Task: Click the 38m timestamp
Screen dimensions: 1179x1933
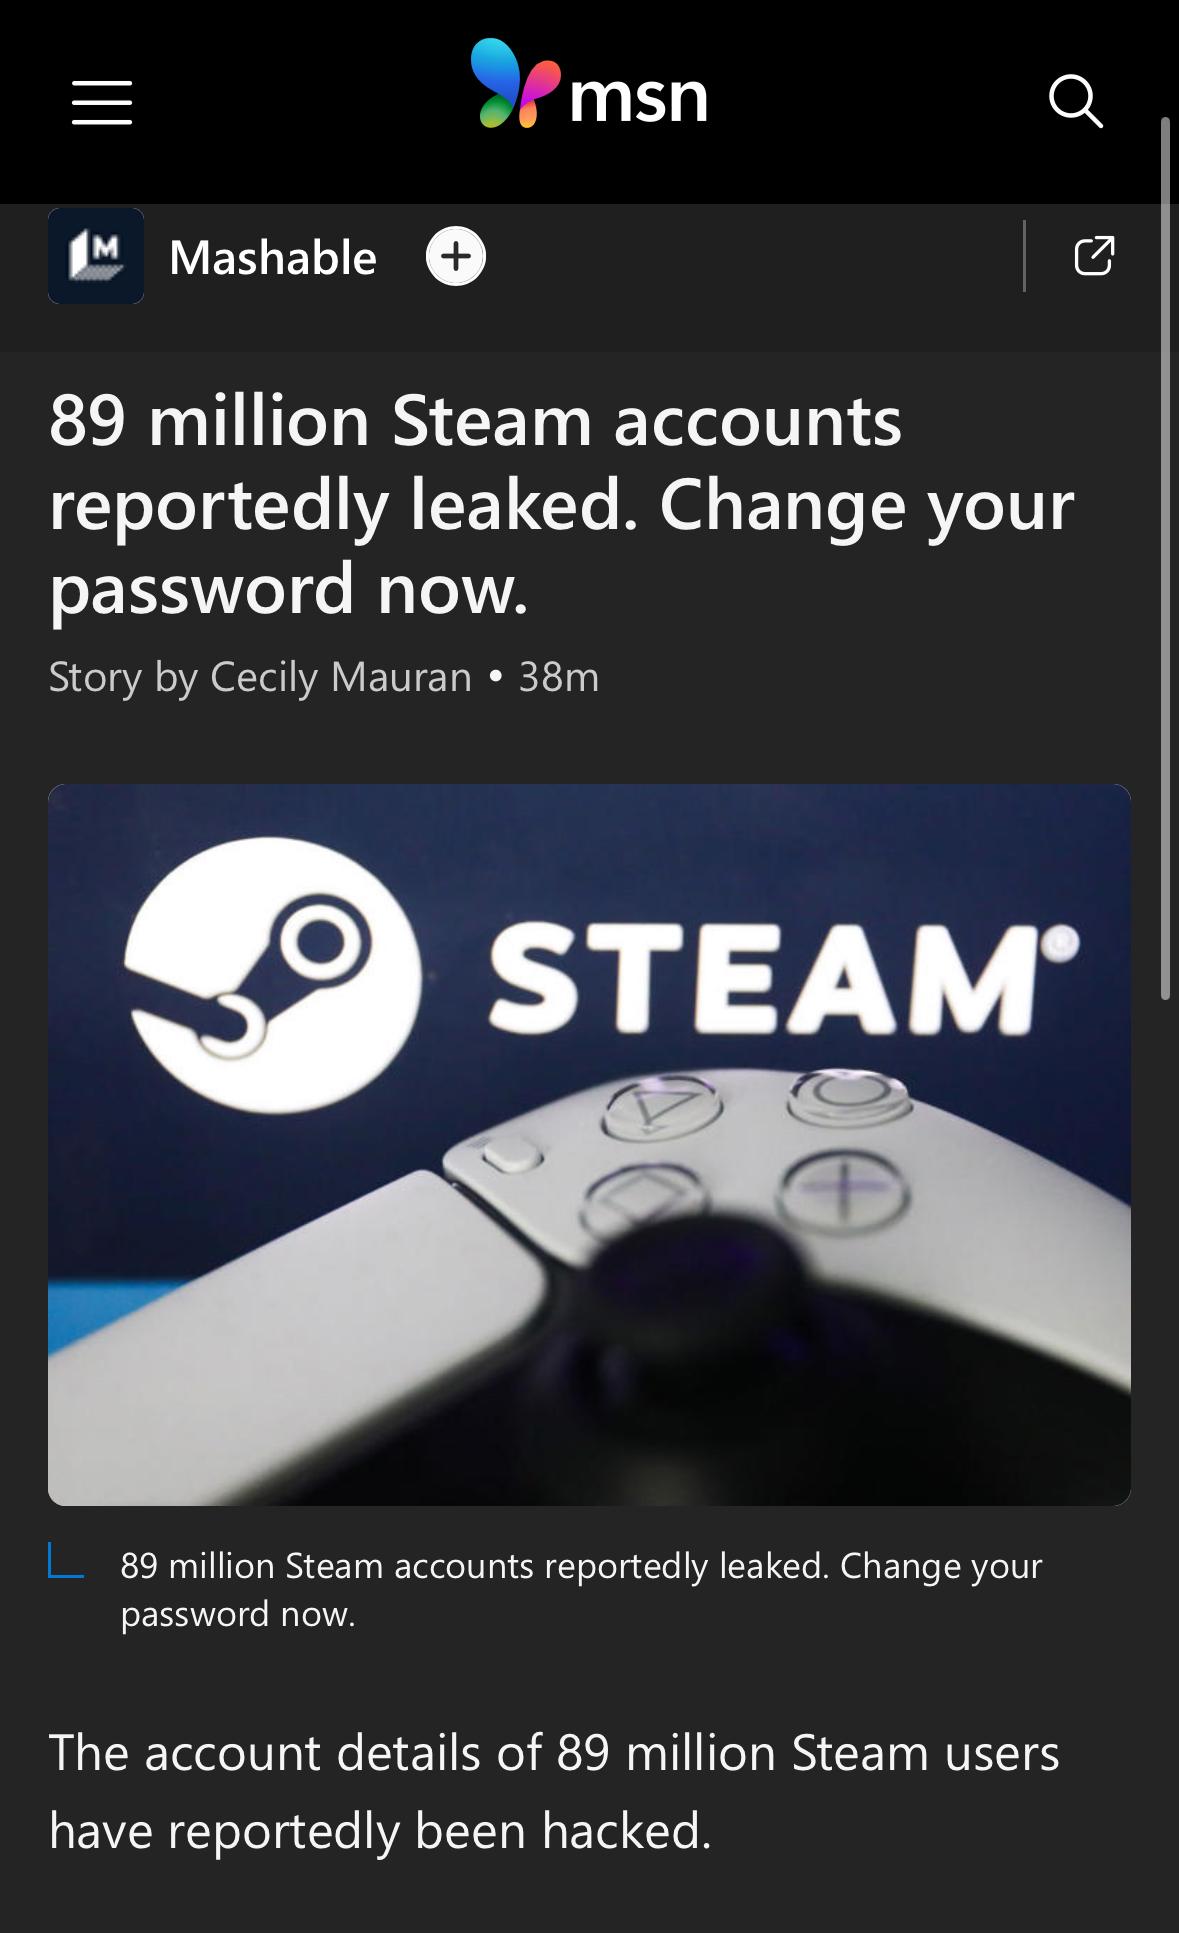Action: (559, 677)
